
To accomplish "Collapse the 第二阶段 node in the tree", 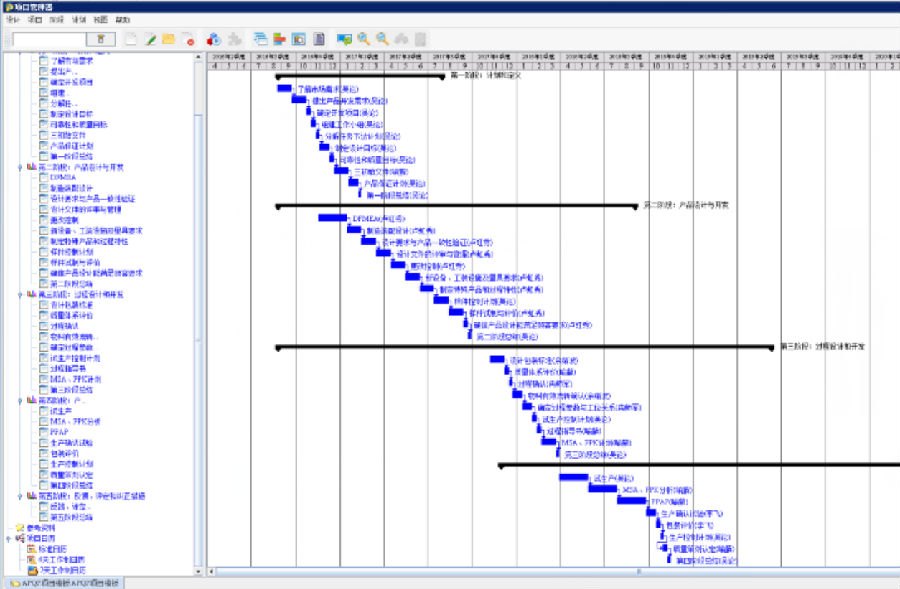I will point(21,167).
